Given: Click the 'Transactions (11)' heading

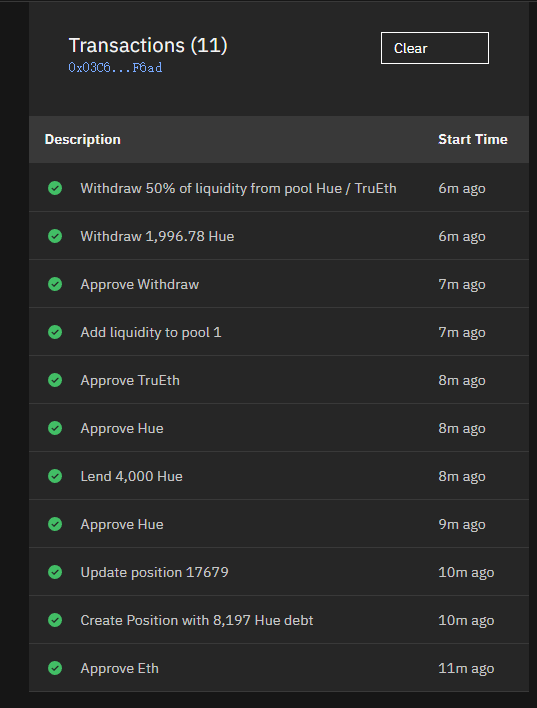Looking at the screenshot, I should pos(148,46).
